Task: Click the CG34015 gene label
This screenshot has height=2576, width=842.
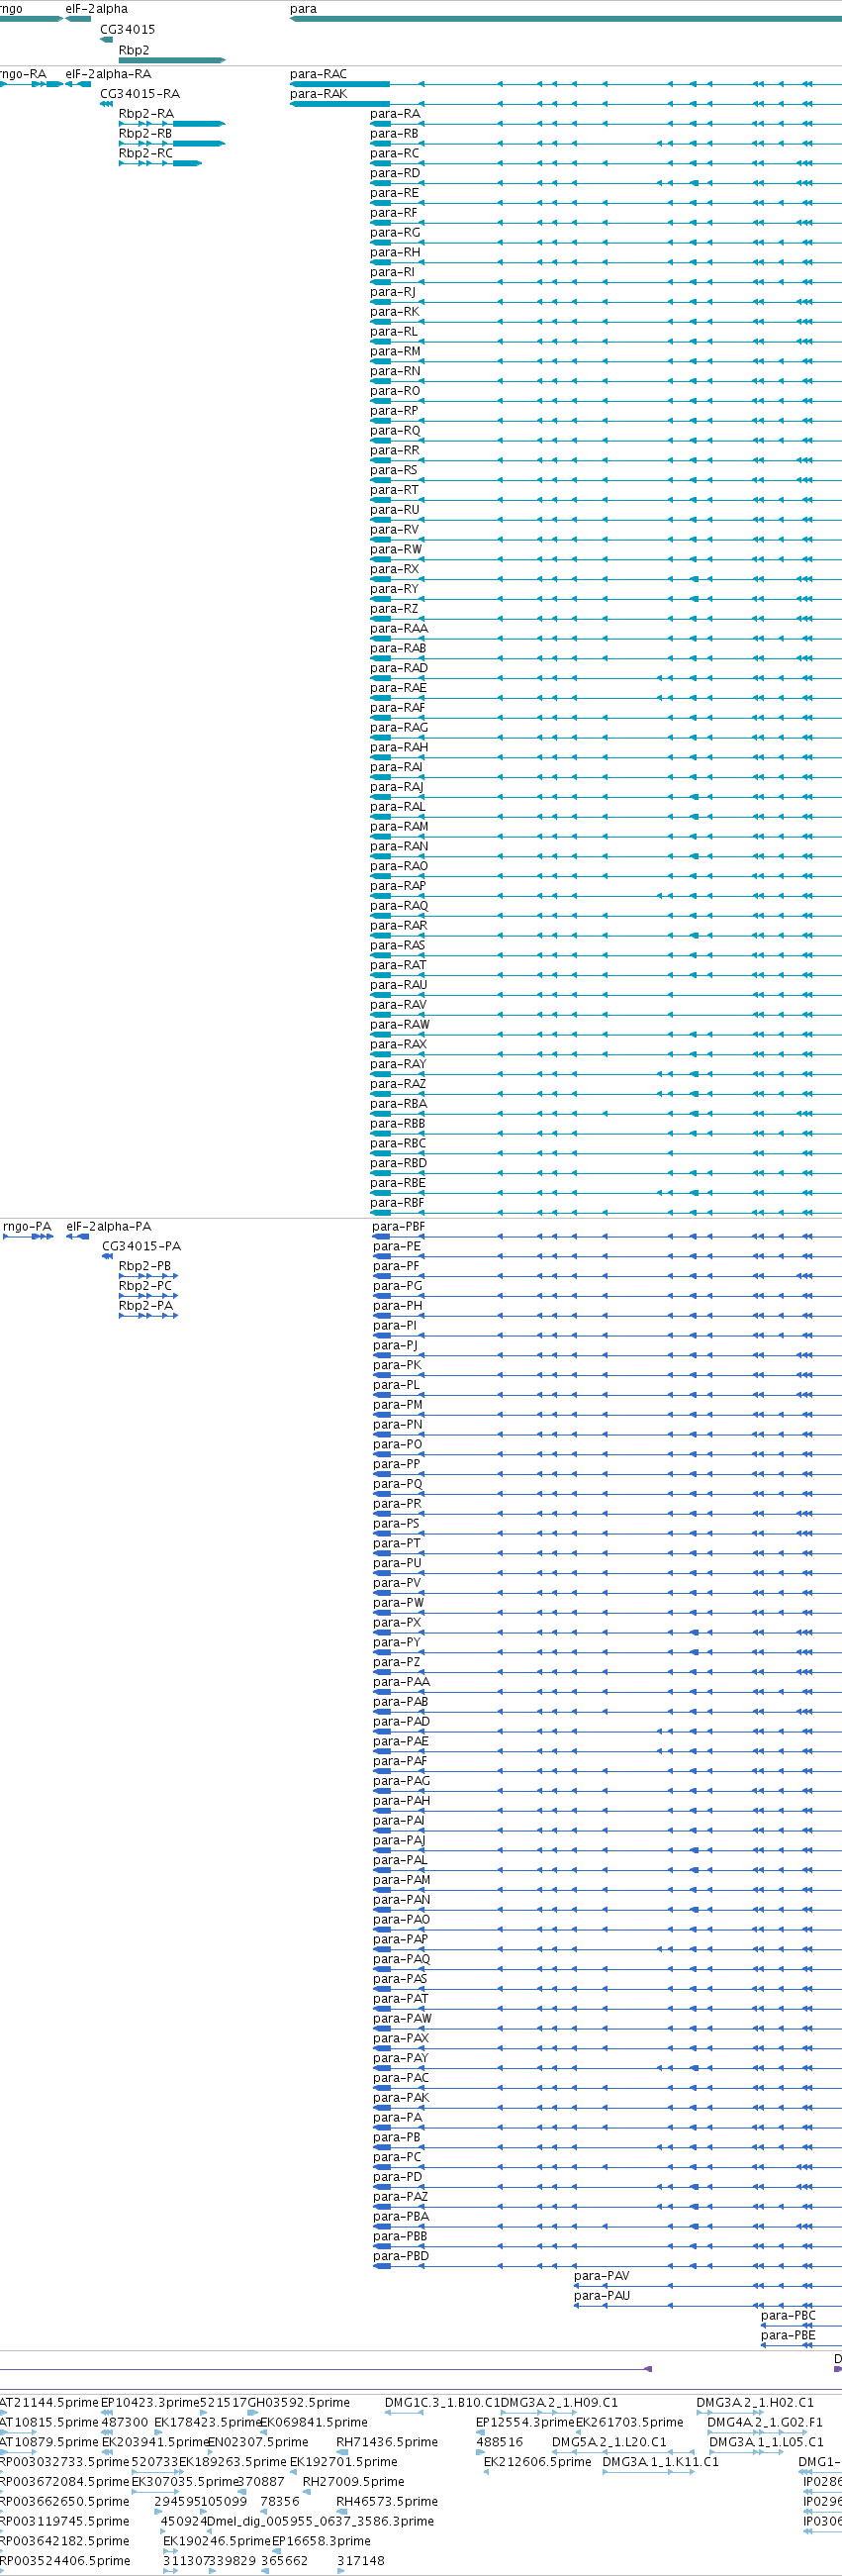Action: 127,30
